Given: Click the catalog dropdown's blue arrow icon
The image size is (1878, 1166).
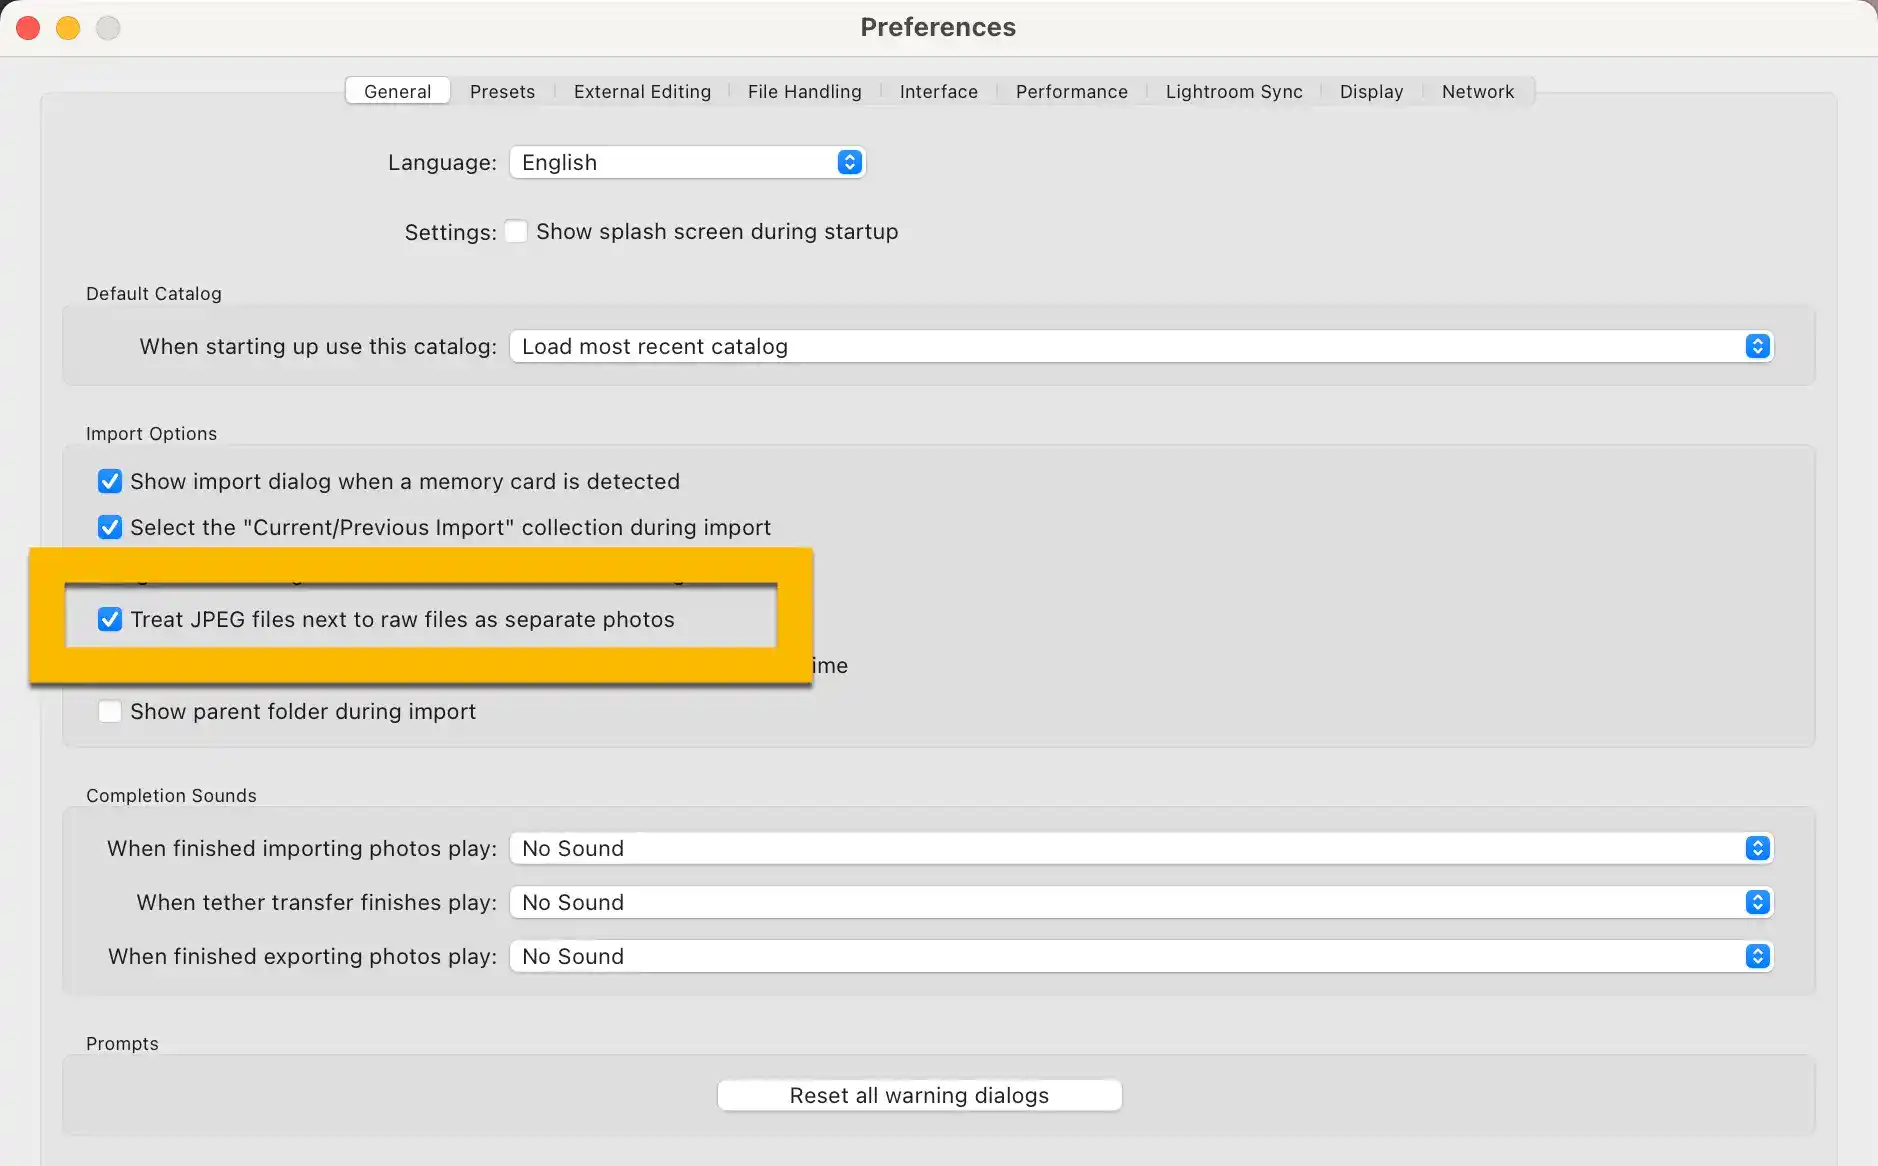Looking at the screenshot, I should click(x=1757, y=346).
